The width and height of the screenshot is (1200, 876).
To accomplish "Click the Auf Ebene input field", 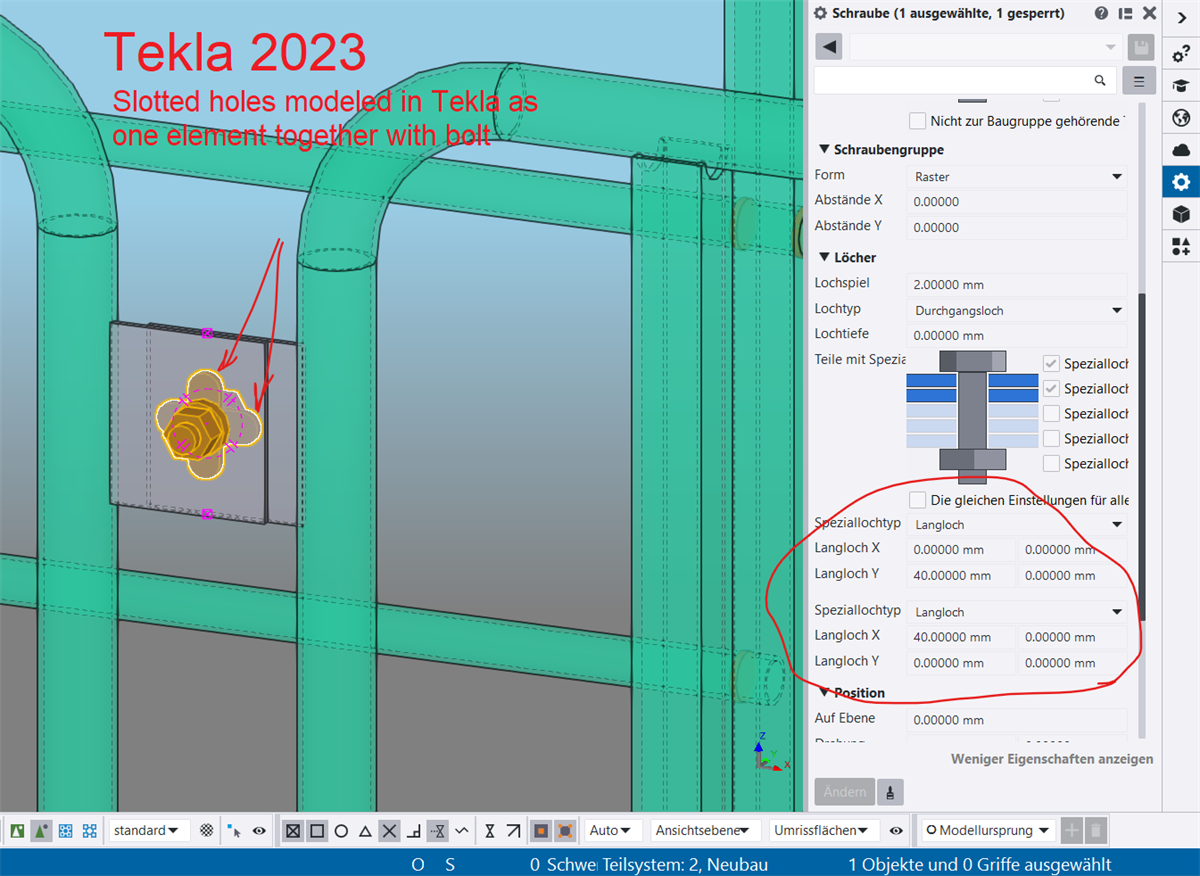I will pyautogui.click(x=1017, y=720).
